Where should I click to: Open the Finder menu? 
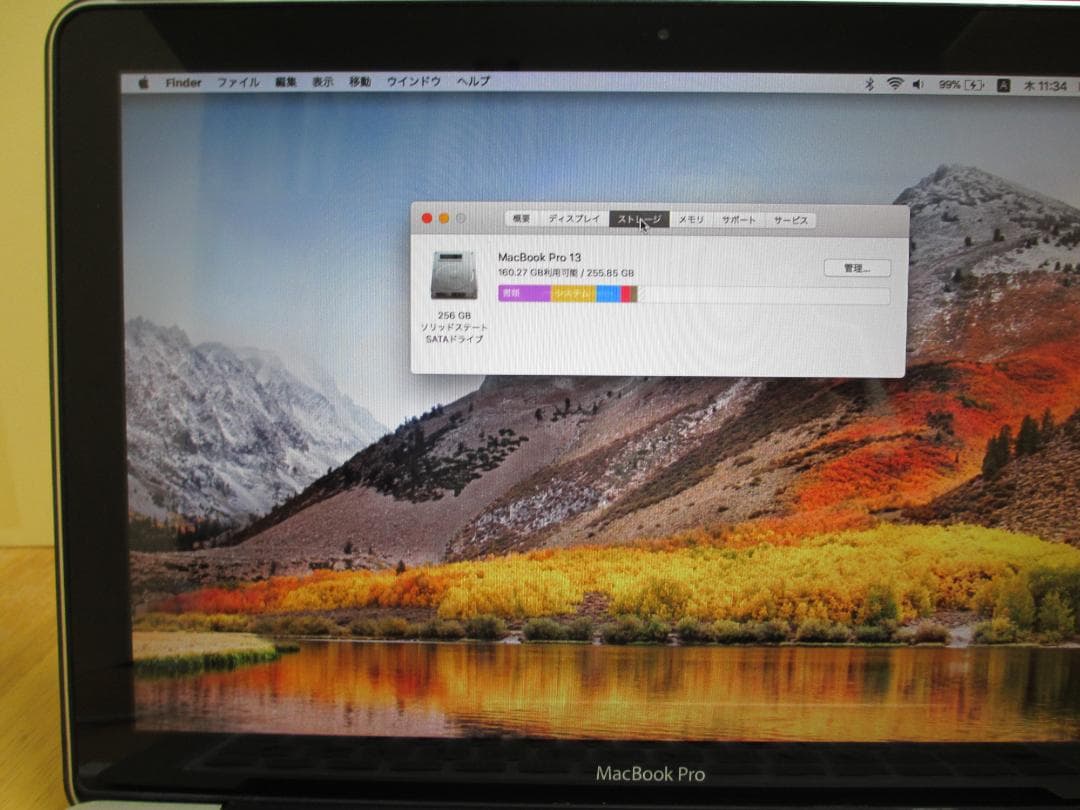pyautogui.click(x=183, y=83)
